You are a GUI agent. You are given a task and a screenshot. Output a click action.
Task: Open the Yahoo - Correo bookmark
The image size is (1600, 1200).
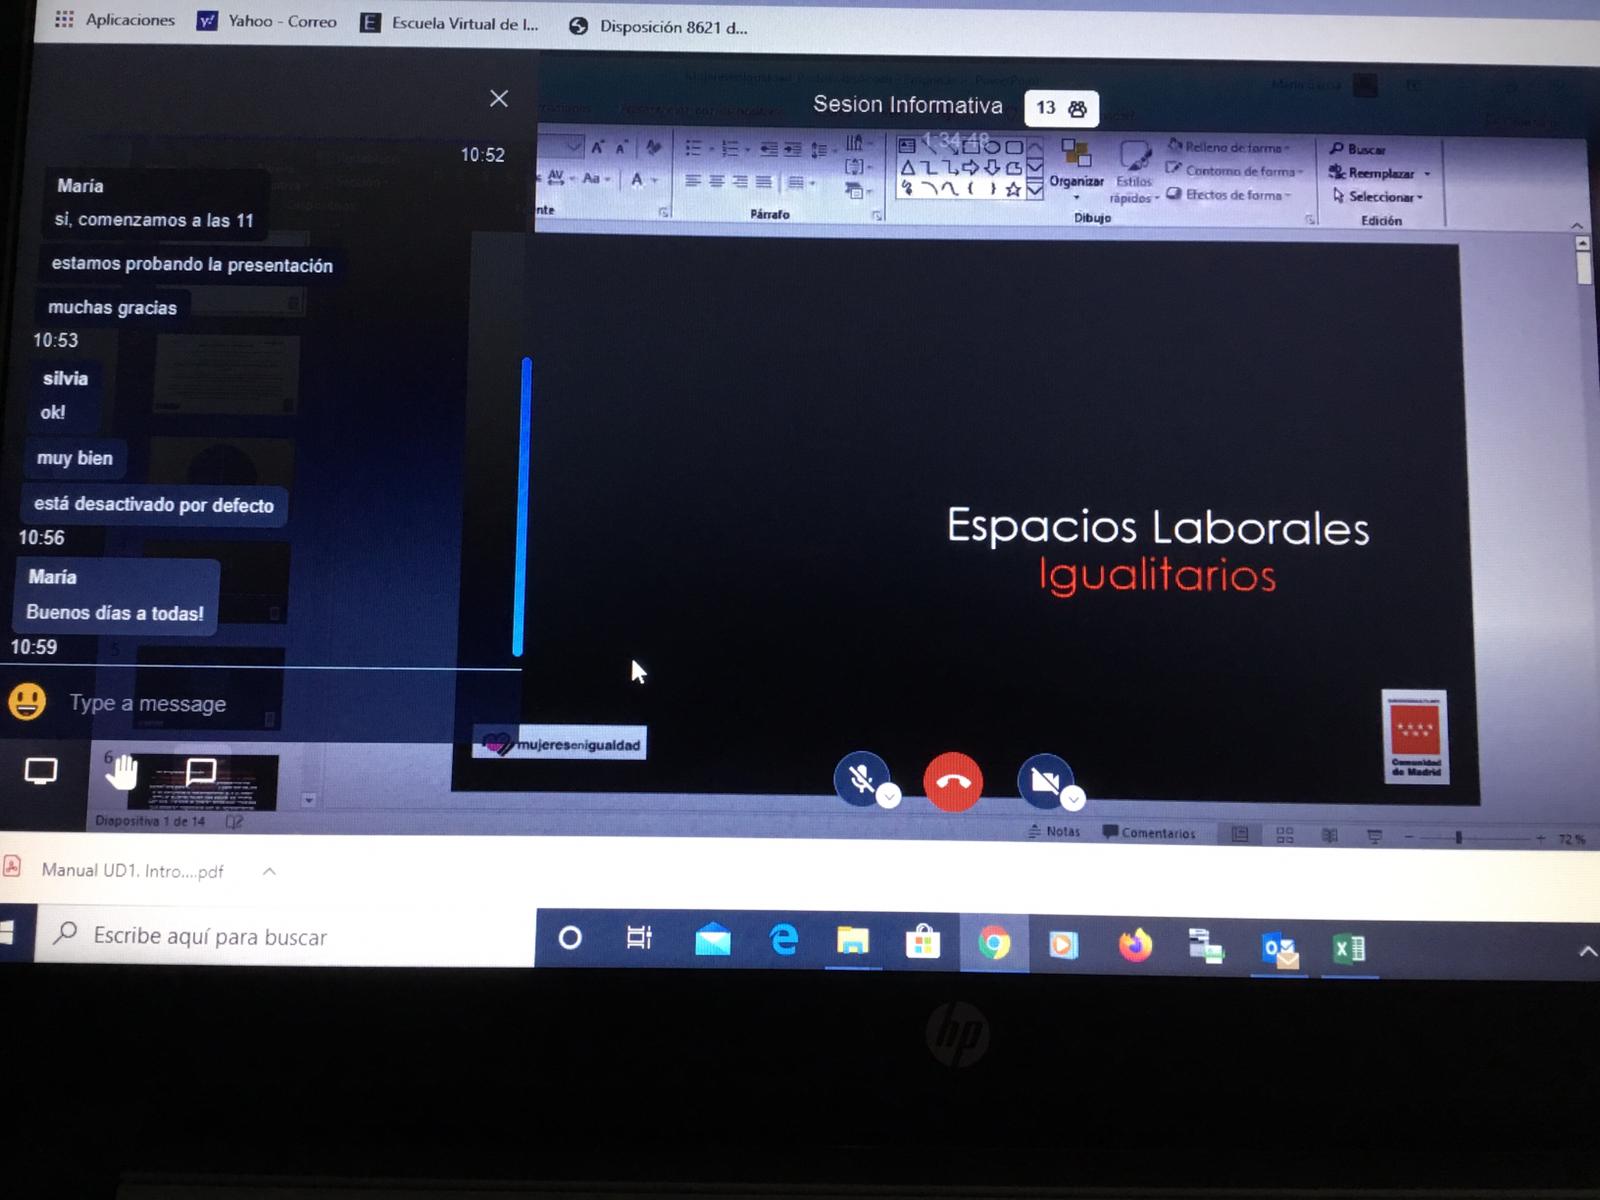click(x=266, y=21)
